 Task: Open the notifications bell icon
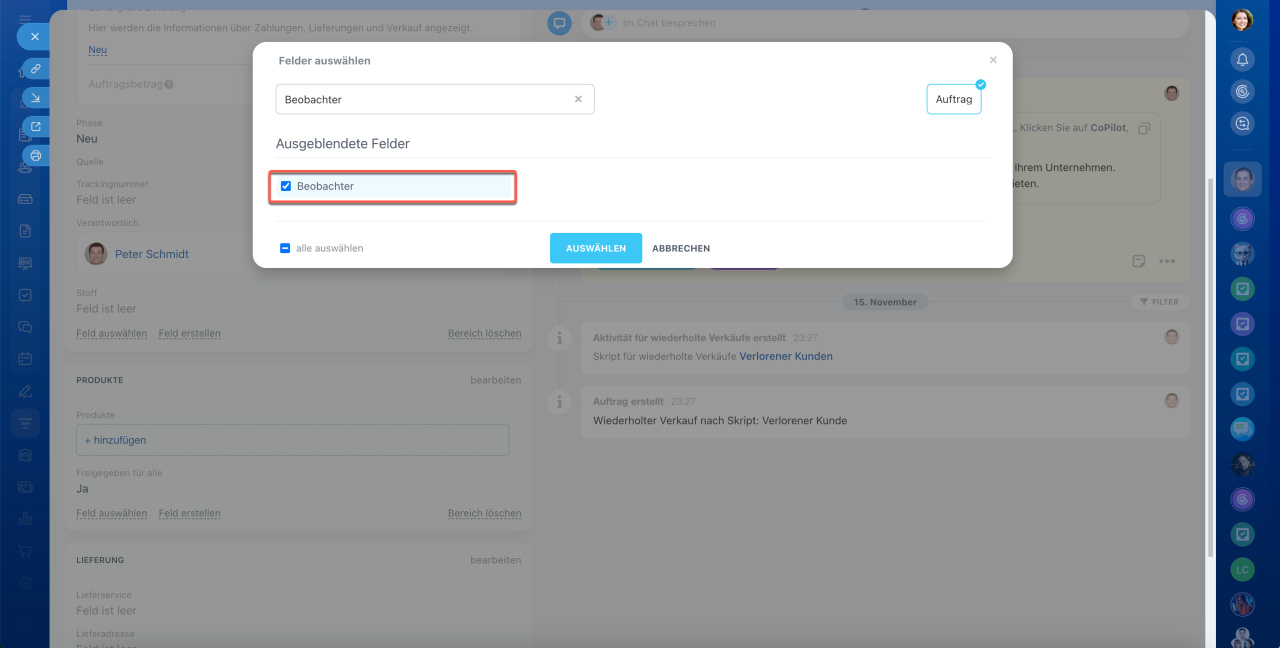pos(1242,60)
